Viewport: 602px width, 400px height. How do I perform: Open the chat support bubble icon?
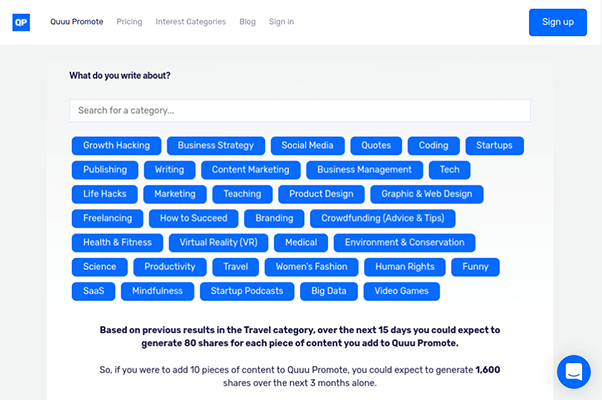[574, 372]
